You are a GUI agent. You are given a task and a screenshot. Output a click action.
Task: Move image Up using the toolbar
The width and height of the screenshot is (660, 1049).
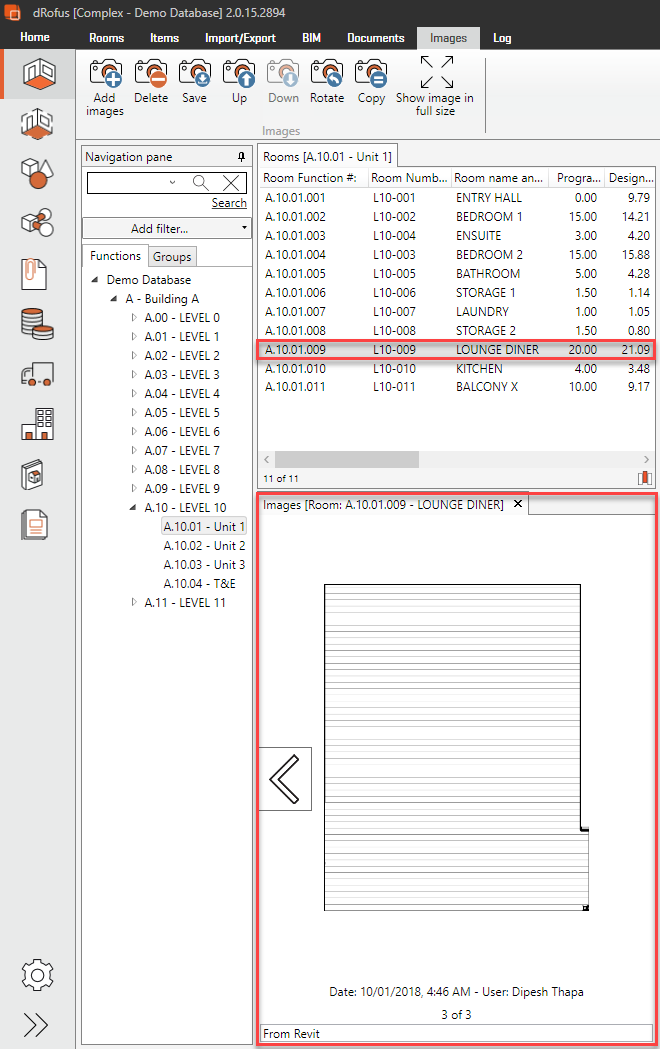(239, 76)
